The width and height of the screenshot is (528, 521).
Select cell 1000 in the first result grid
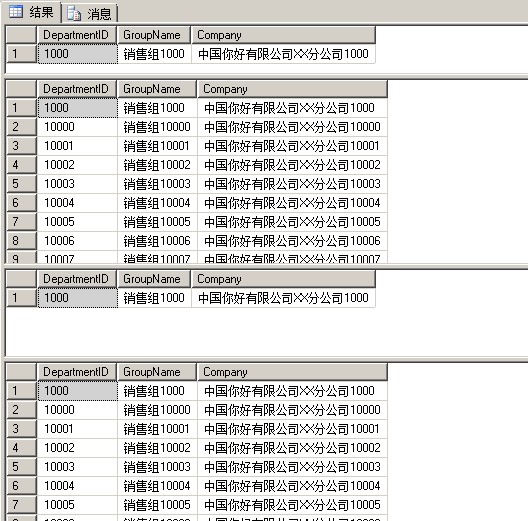[x=77, y=54]
